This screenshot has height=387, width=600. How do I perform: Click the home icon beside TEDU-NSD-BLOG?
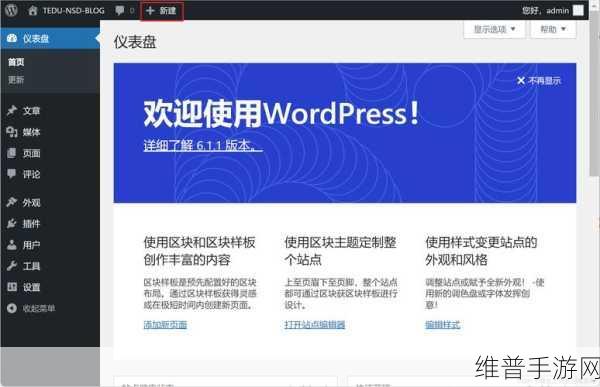[33, 10]
